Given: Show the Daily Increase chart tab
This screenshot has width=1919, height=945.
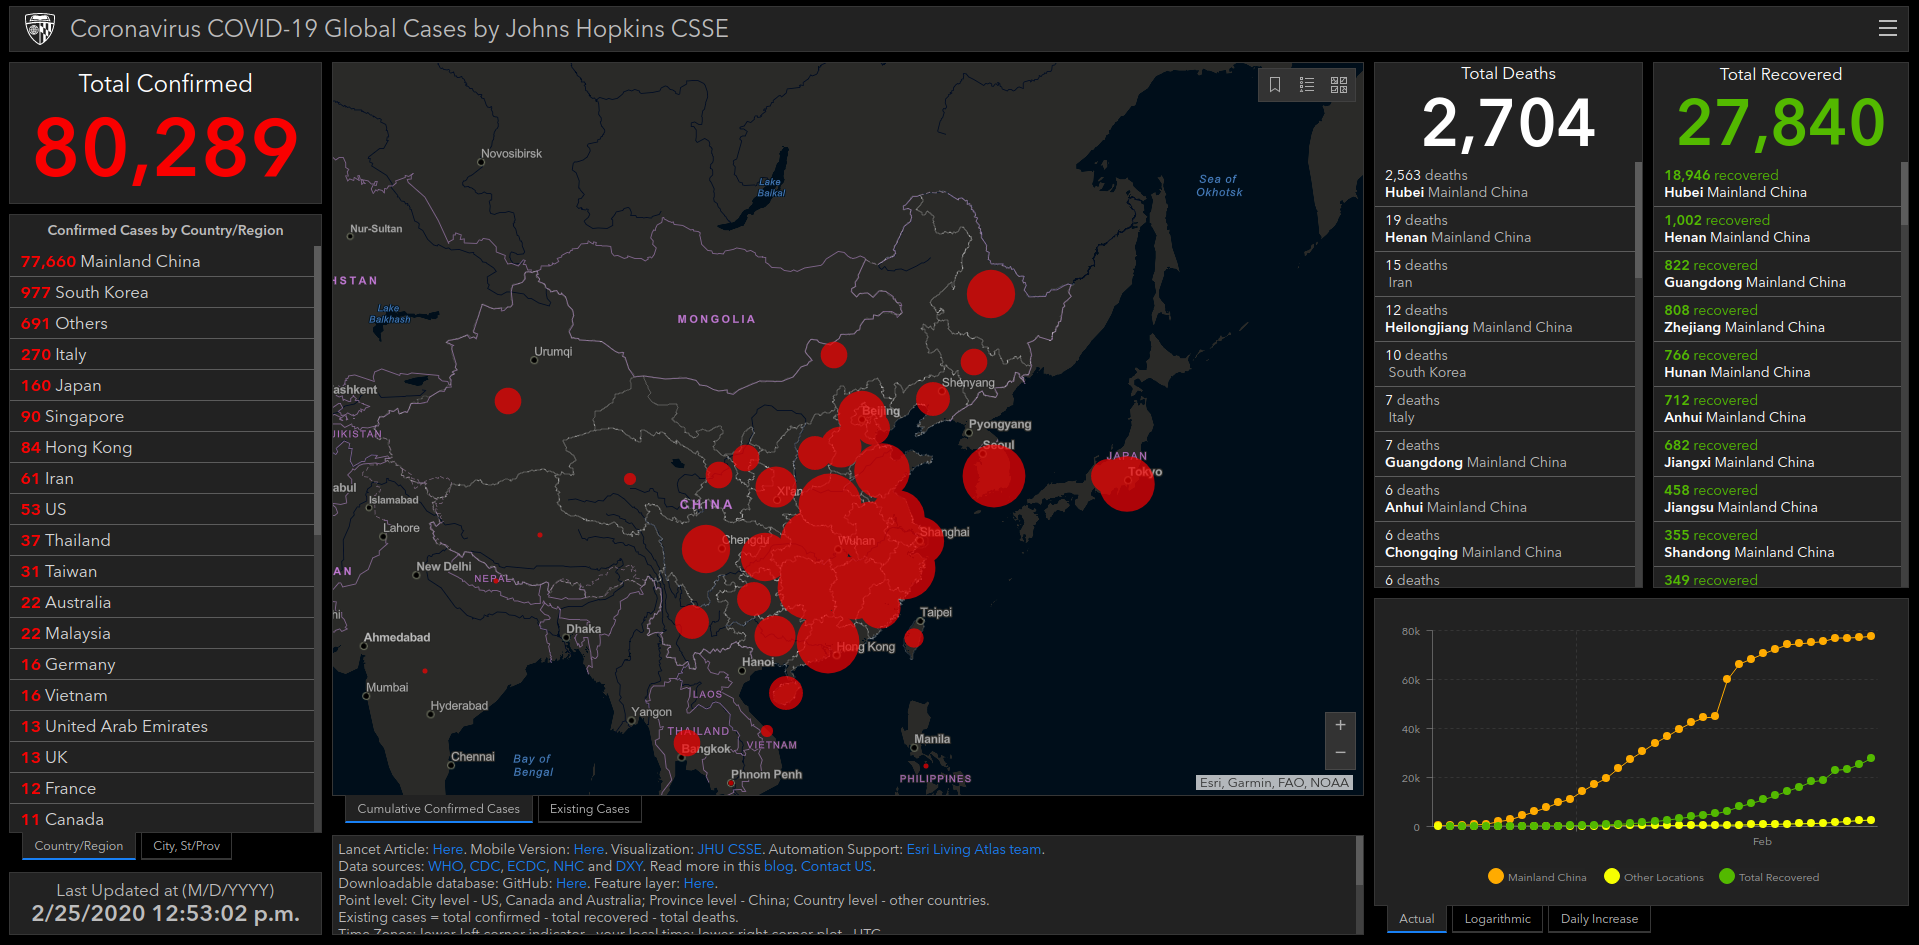Looking at the screenshot, I should tap(1599, 919).
